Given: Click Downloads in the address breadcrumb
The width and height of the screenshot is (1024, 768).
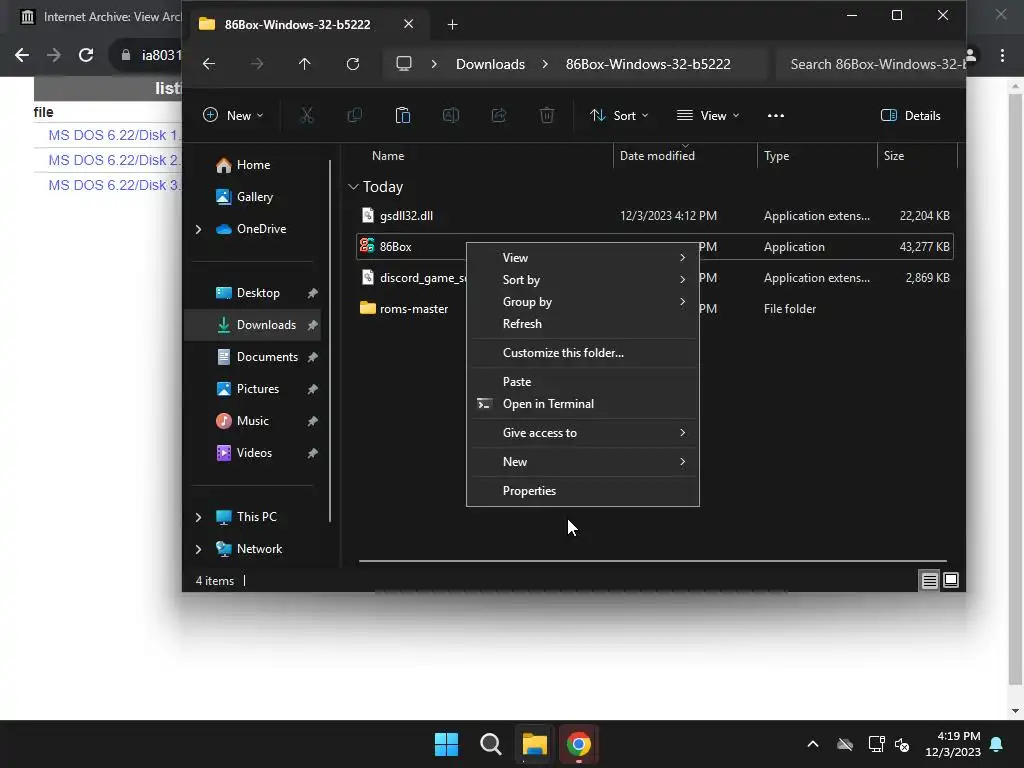Looking at the screenshot, I should (490, 64).
